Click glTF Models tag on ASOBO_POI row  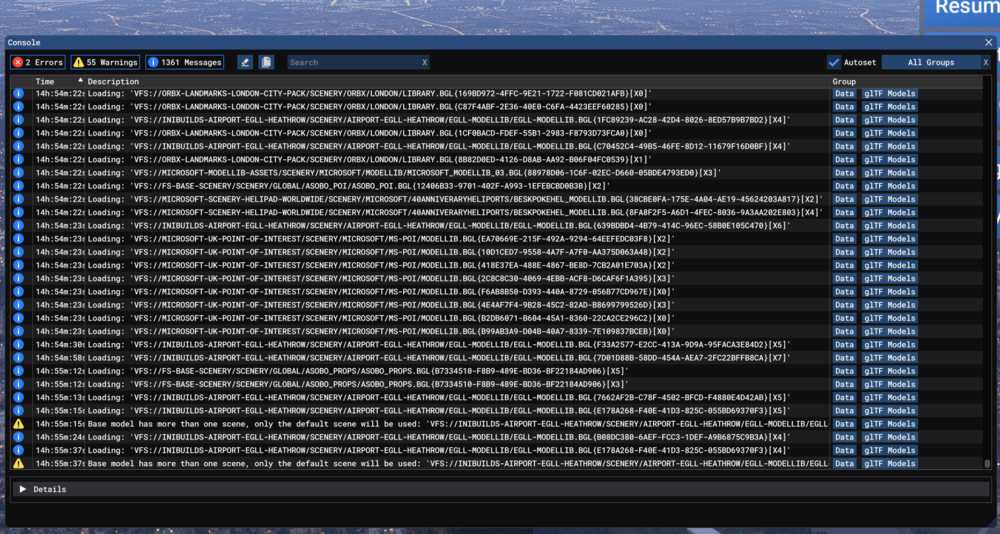tap(889, 186)
